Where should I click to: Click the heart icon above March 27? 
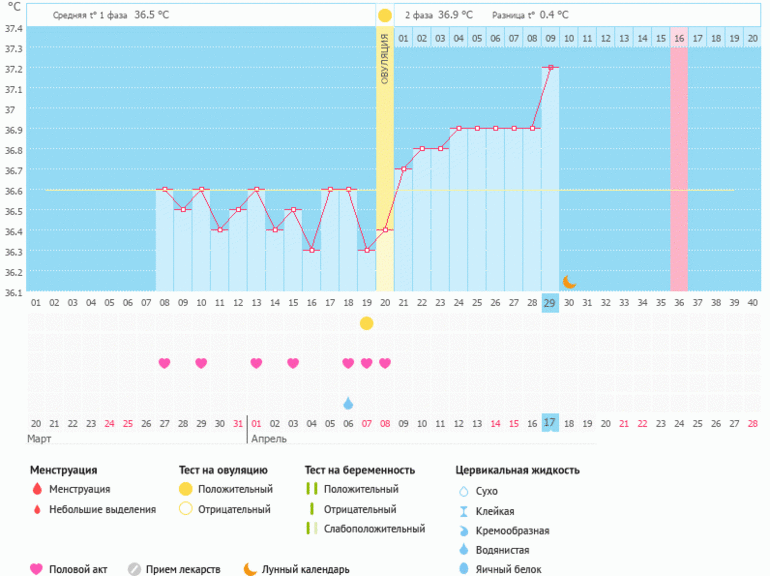(x=165, y=363)
